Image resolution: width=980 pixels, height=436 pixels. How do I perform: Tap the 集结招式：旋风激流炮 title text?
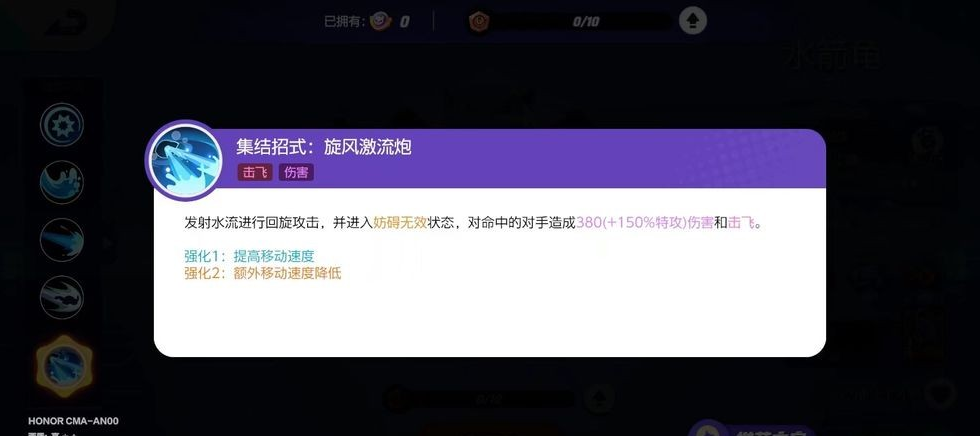pyautogui.click(x=324, y=147)
